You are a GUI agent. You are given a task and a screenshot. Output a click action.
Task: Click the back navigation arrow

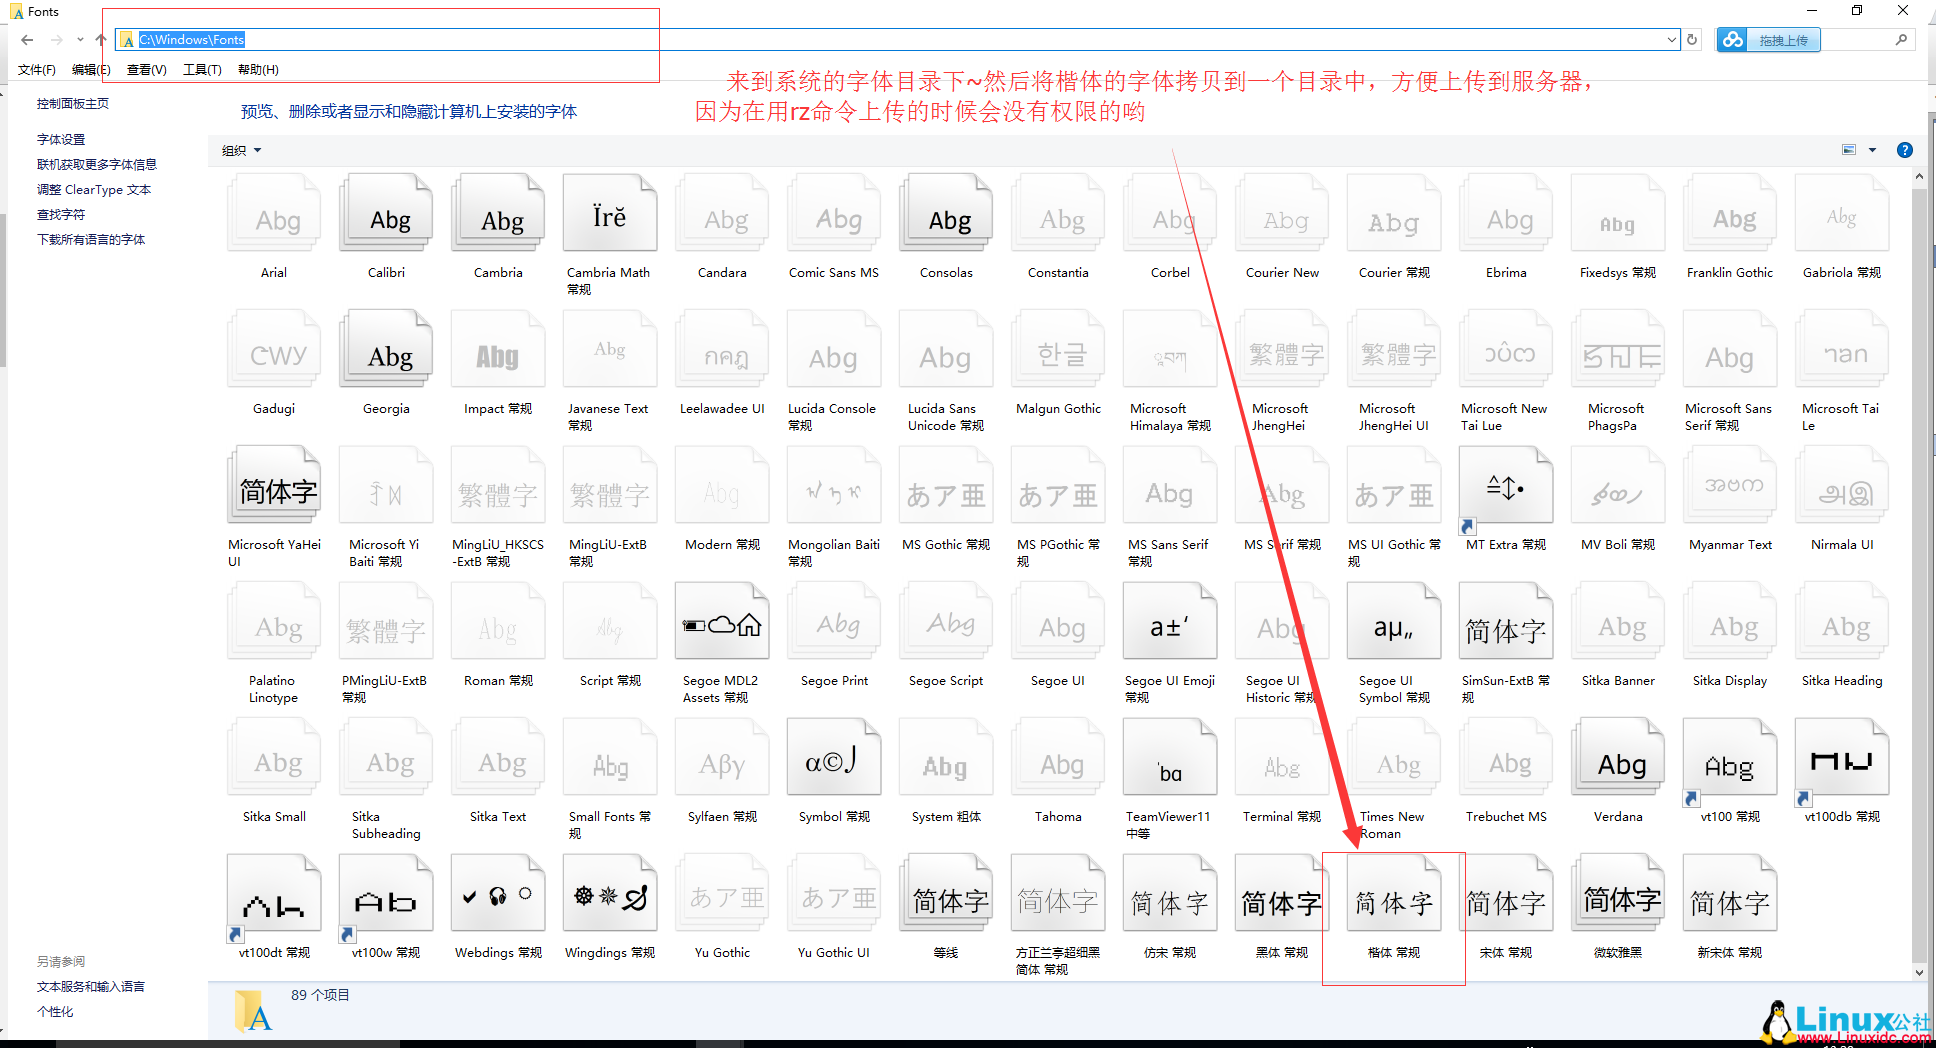[27, 40]
